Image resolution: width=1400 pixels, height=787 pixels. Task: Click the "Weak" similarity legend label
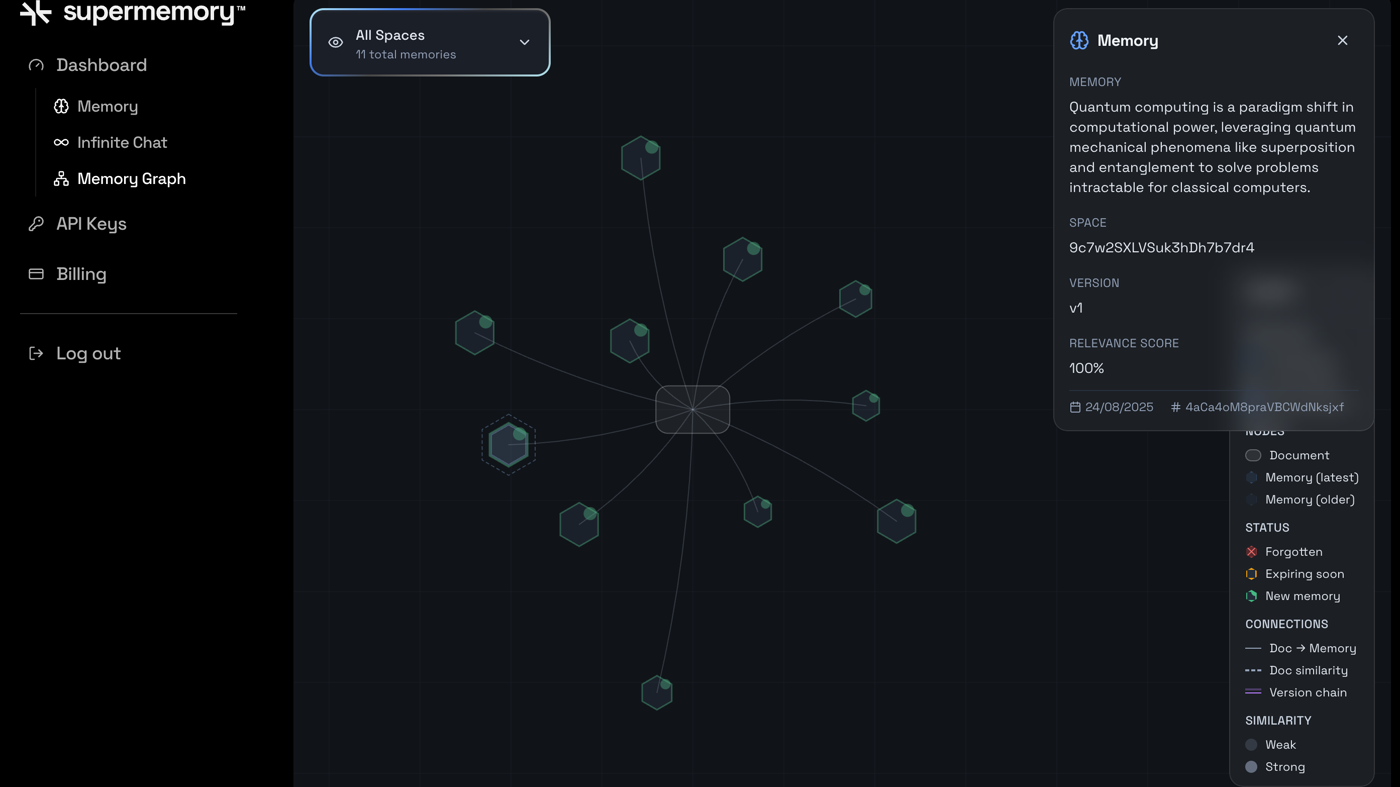1280,745
